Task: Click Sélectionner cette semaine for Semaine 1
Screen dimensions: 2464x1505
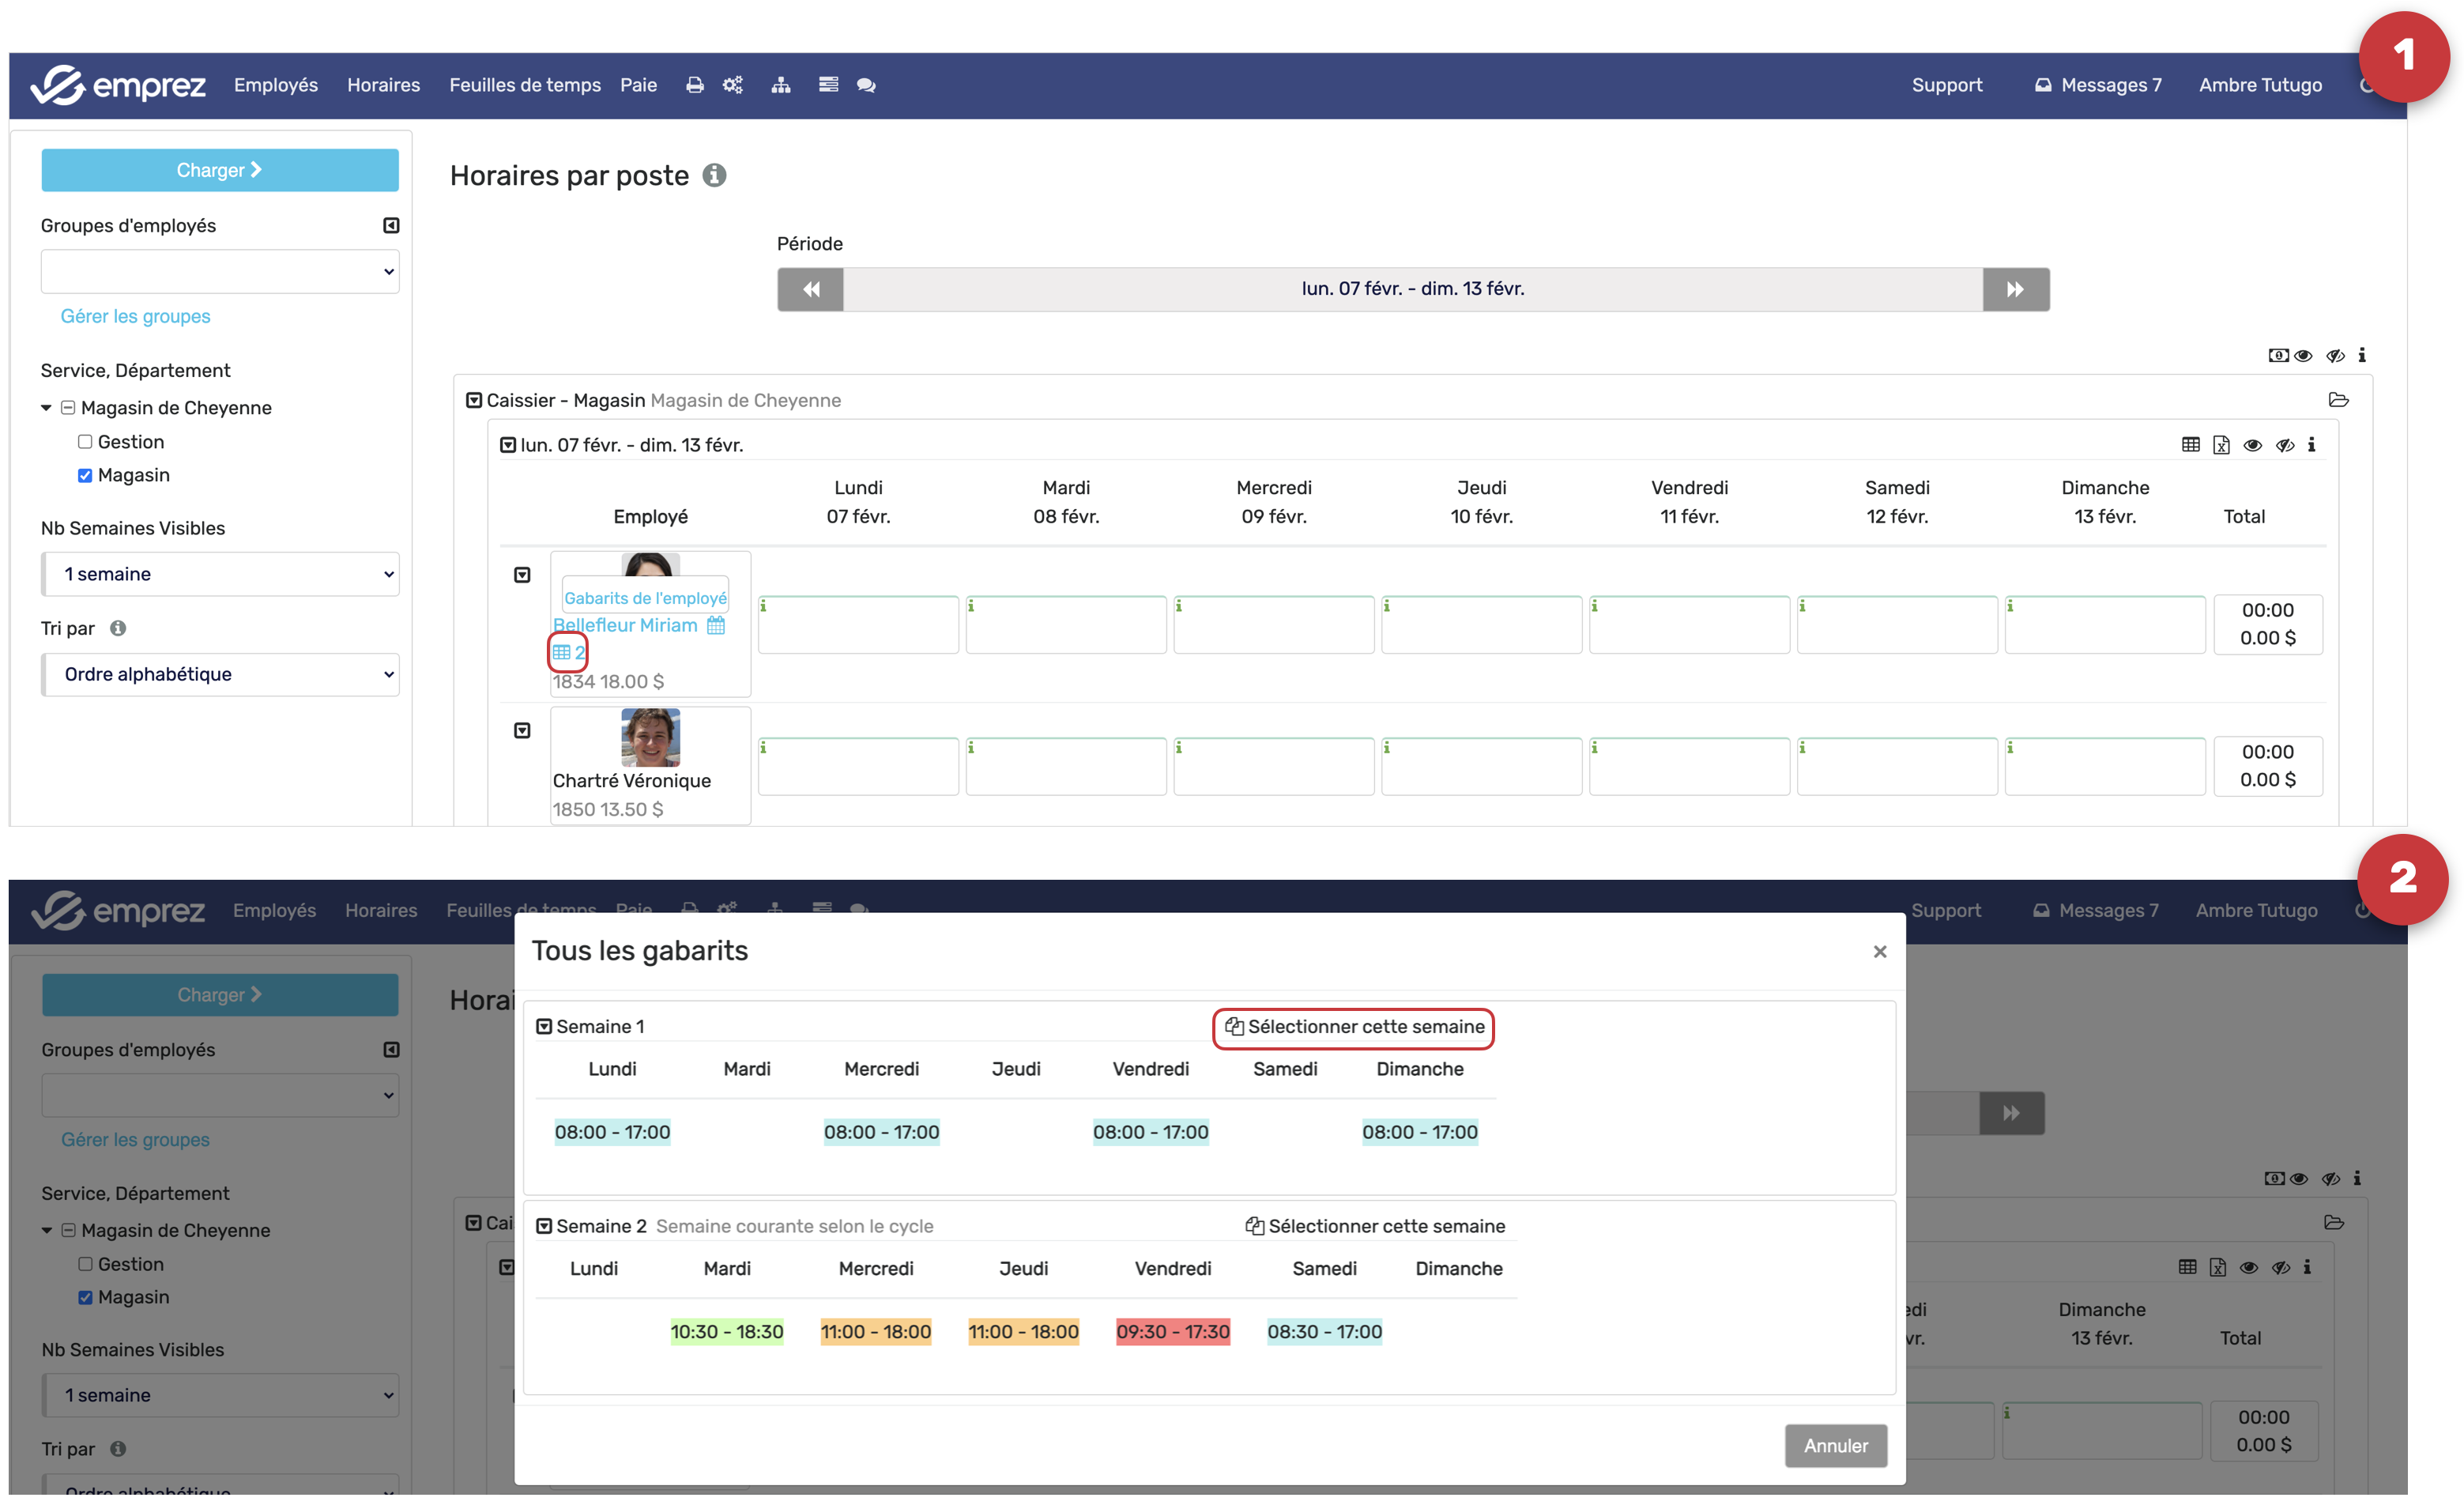Action: pos(1354,1027)
